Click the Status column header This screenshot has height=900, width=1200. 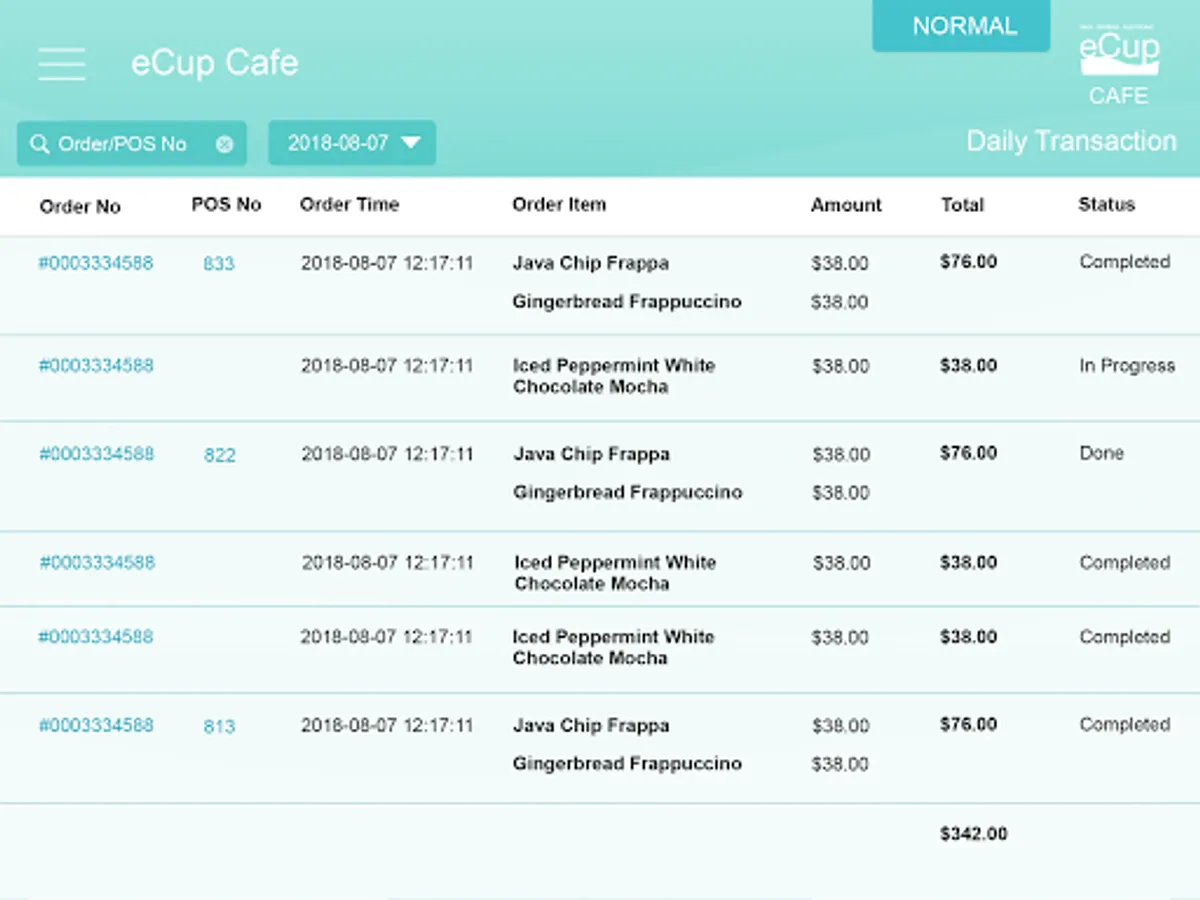(1106, 204)
